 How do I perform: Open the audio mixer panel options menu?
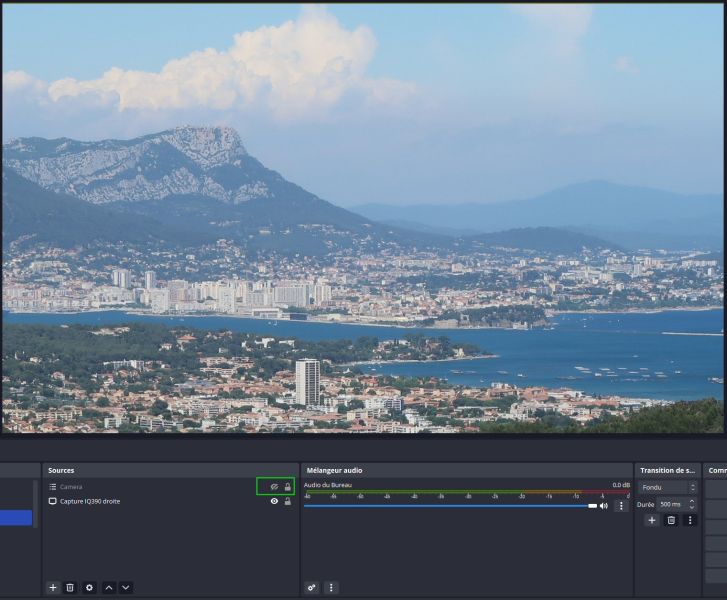tap(331, 587)
